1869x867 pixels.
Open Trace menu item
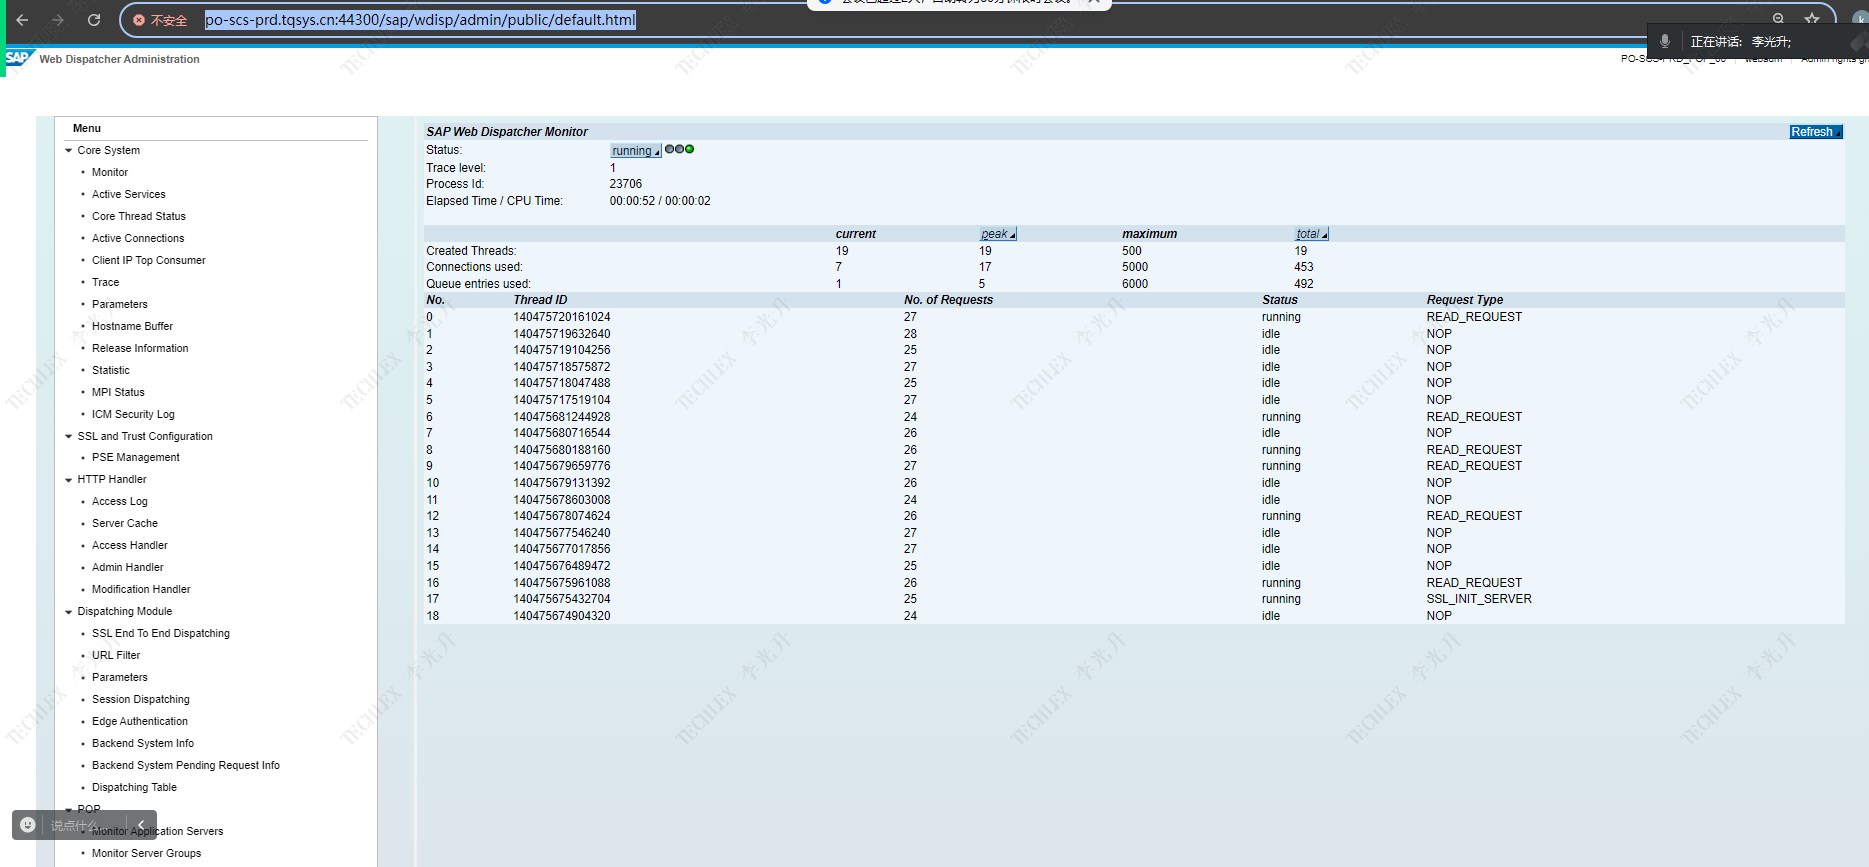pos(105,282)
